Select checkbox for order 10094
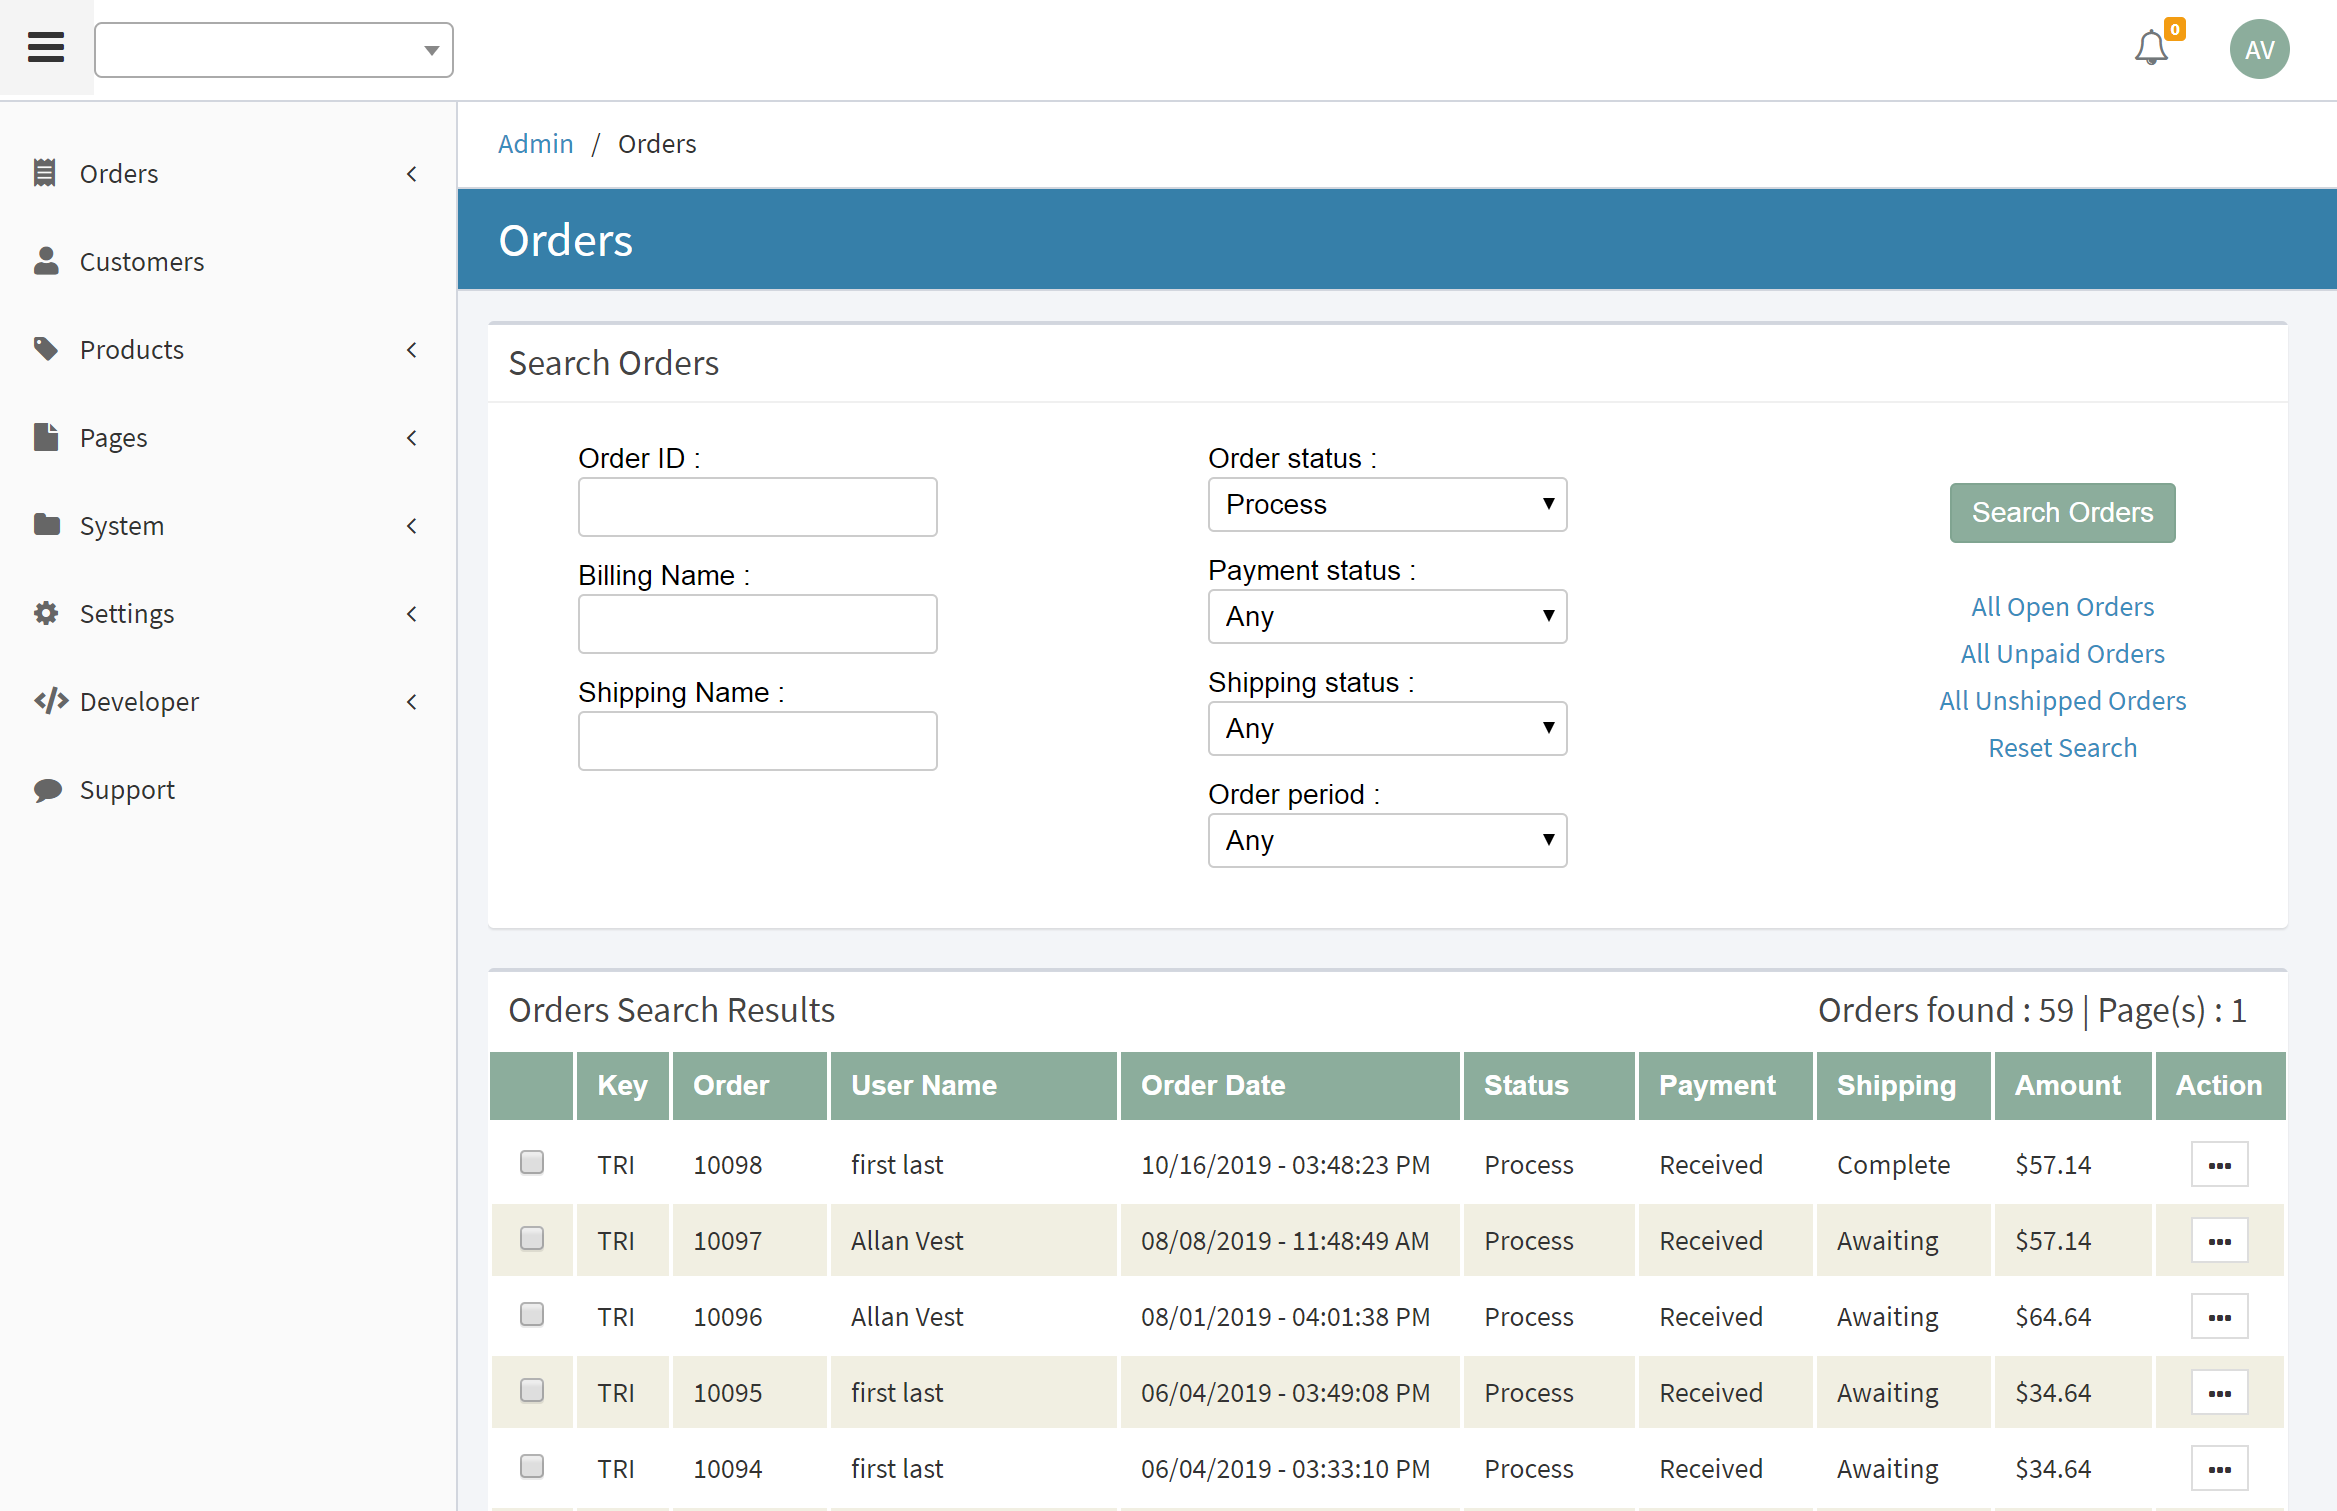This screenshot has width=2337, height=1511. (532, 1466)
